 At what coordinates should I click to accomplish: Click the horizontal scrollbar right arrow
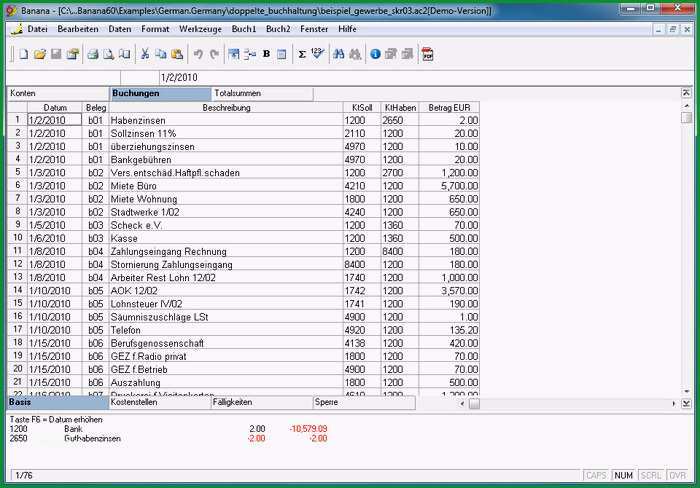coord(674,404)
